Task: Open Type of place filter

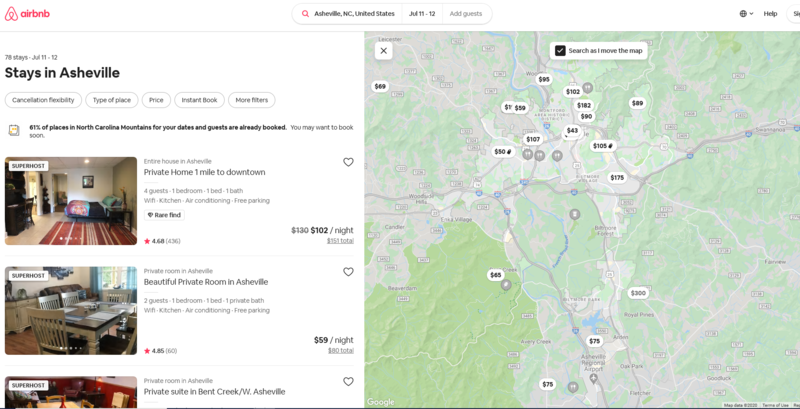Action: coord(112,100)
